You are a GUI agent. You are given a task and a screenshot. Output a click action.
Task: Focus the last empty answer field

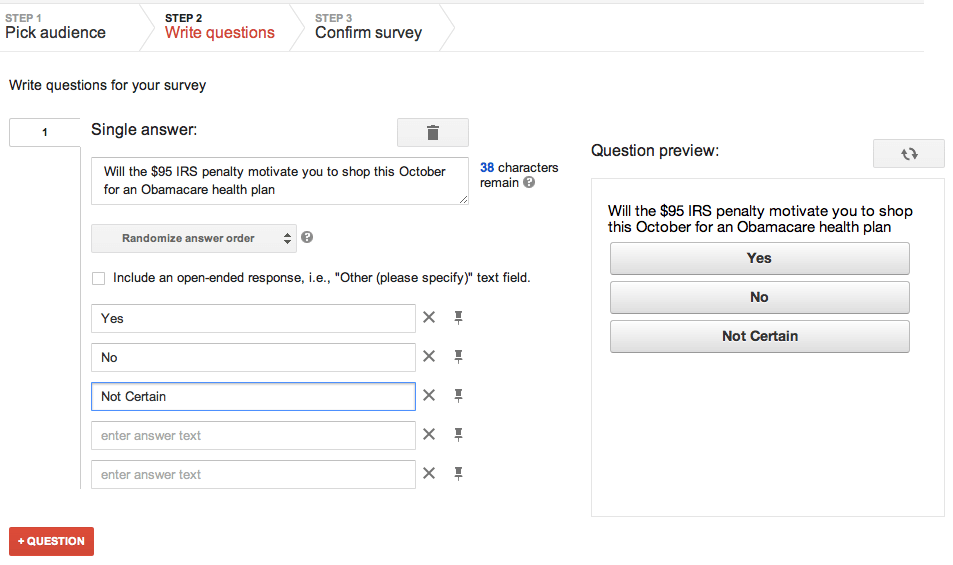click(x=253, y=474)
